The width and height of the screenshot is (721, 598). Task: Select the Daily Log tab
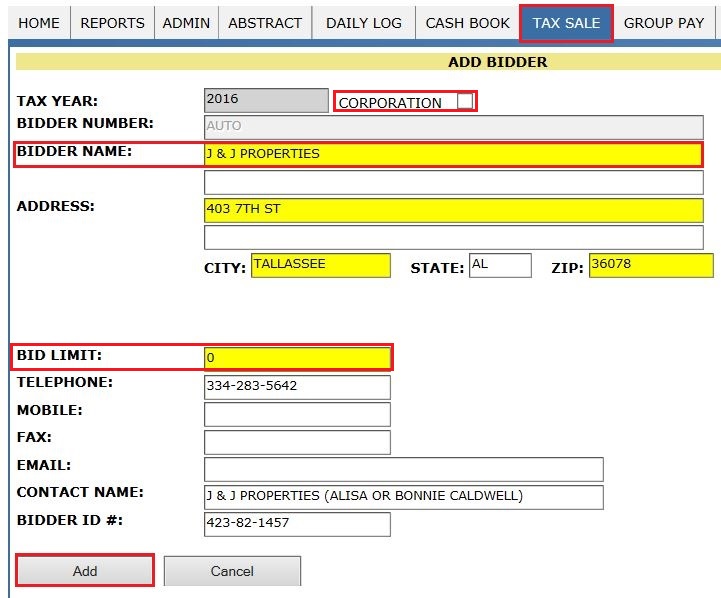tap(363, 22)
